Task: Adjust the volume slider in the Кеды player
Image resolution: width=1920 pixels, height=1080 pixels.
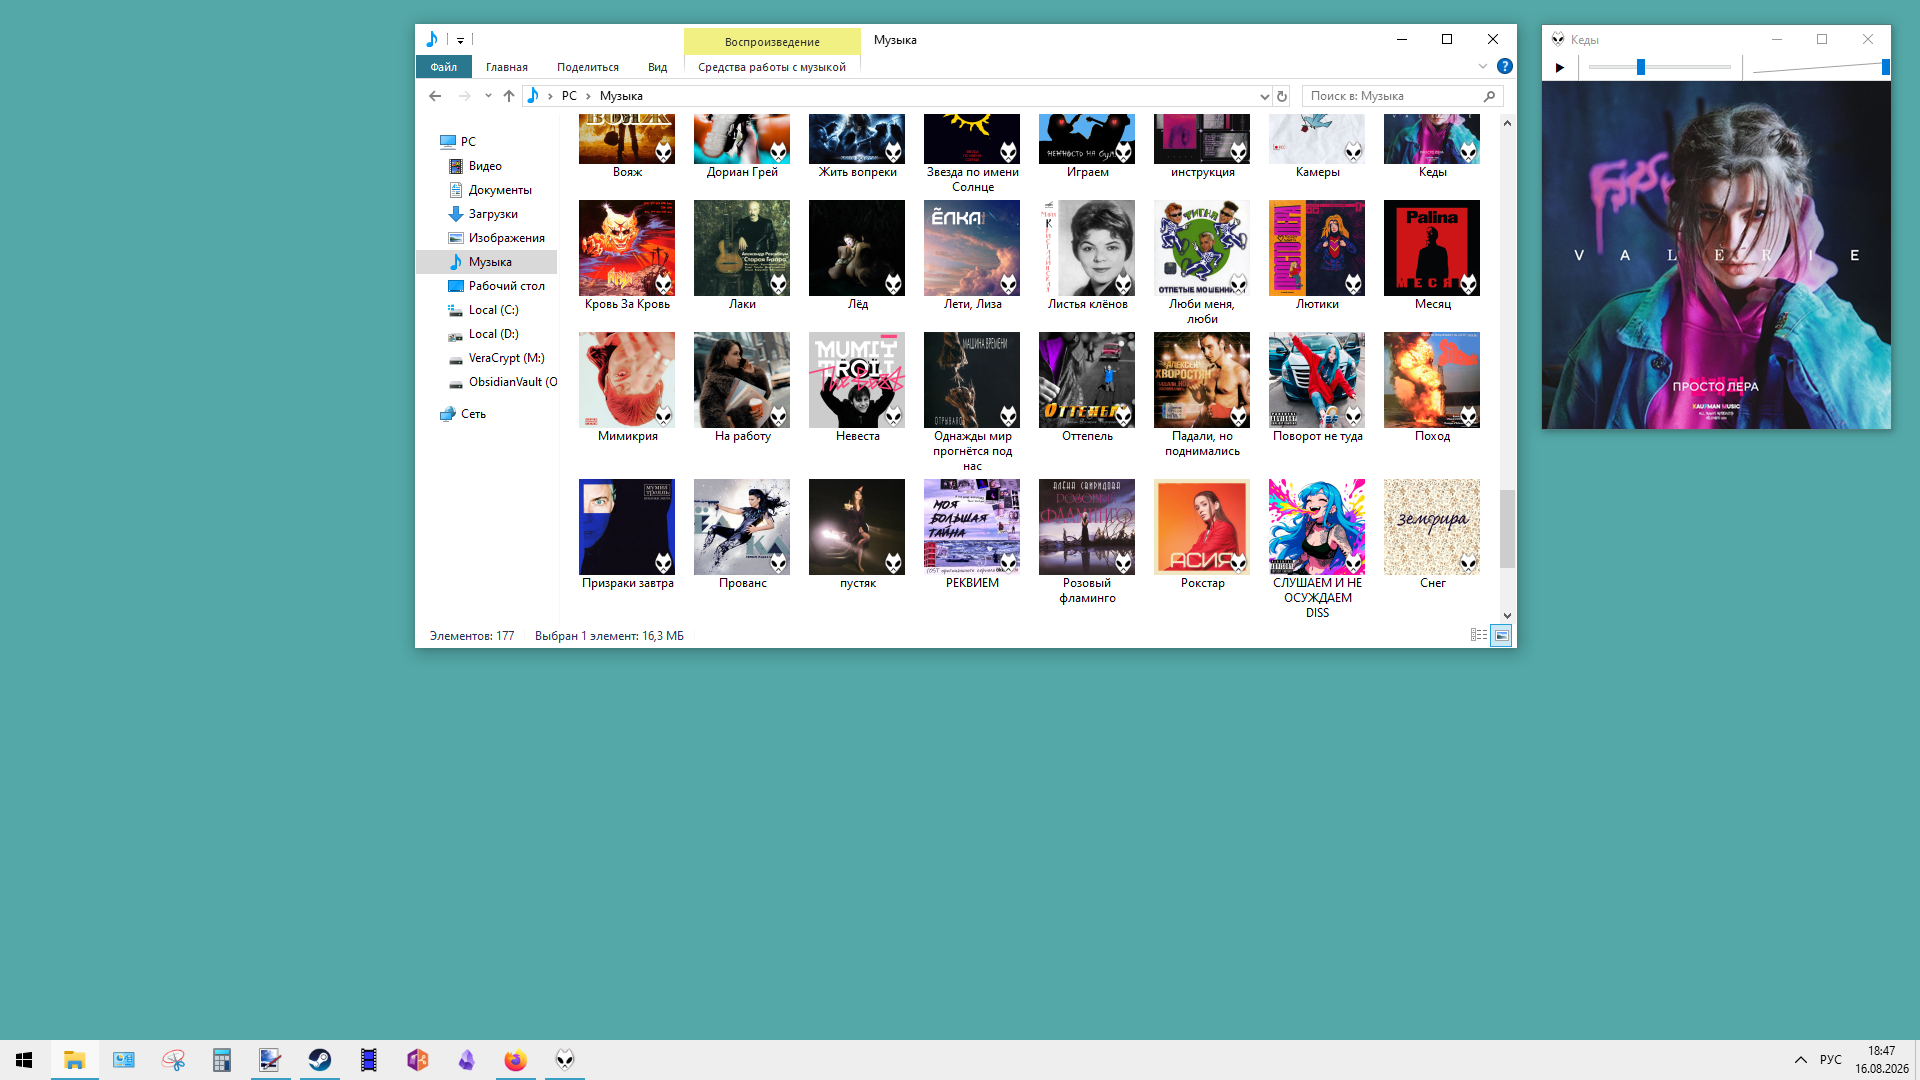Action: [1820, 67]
